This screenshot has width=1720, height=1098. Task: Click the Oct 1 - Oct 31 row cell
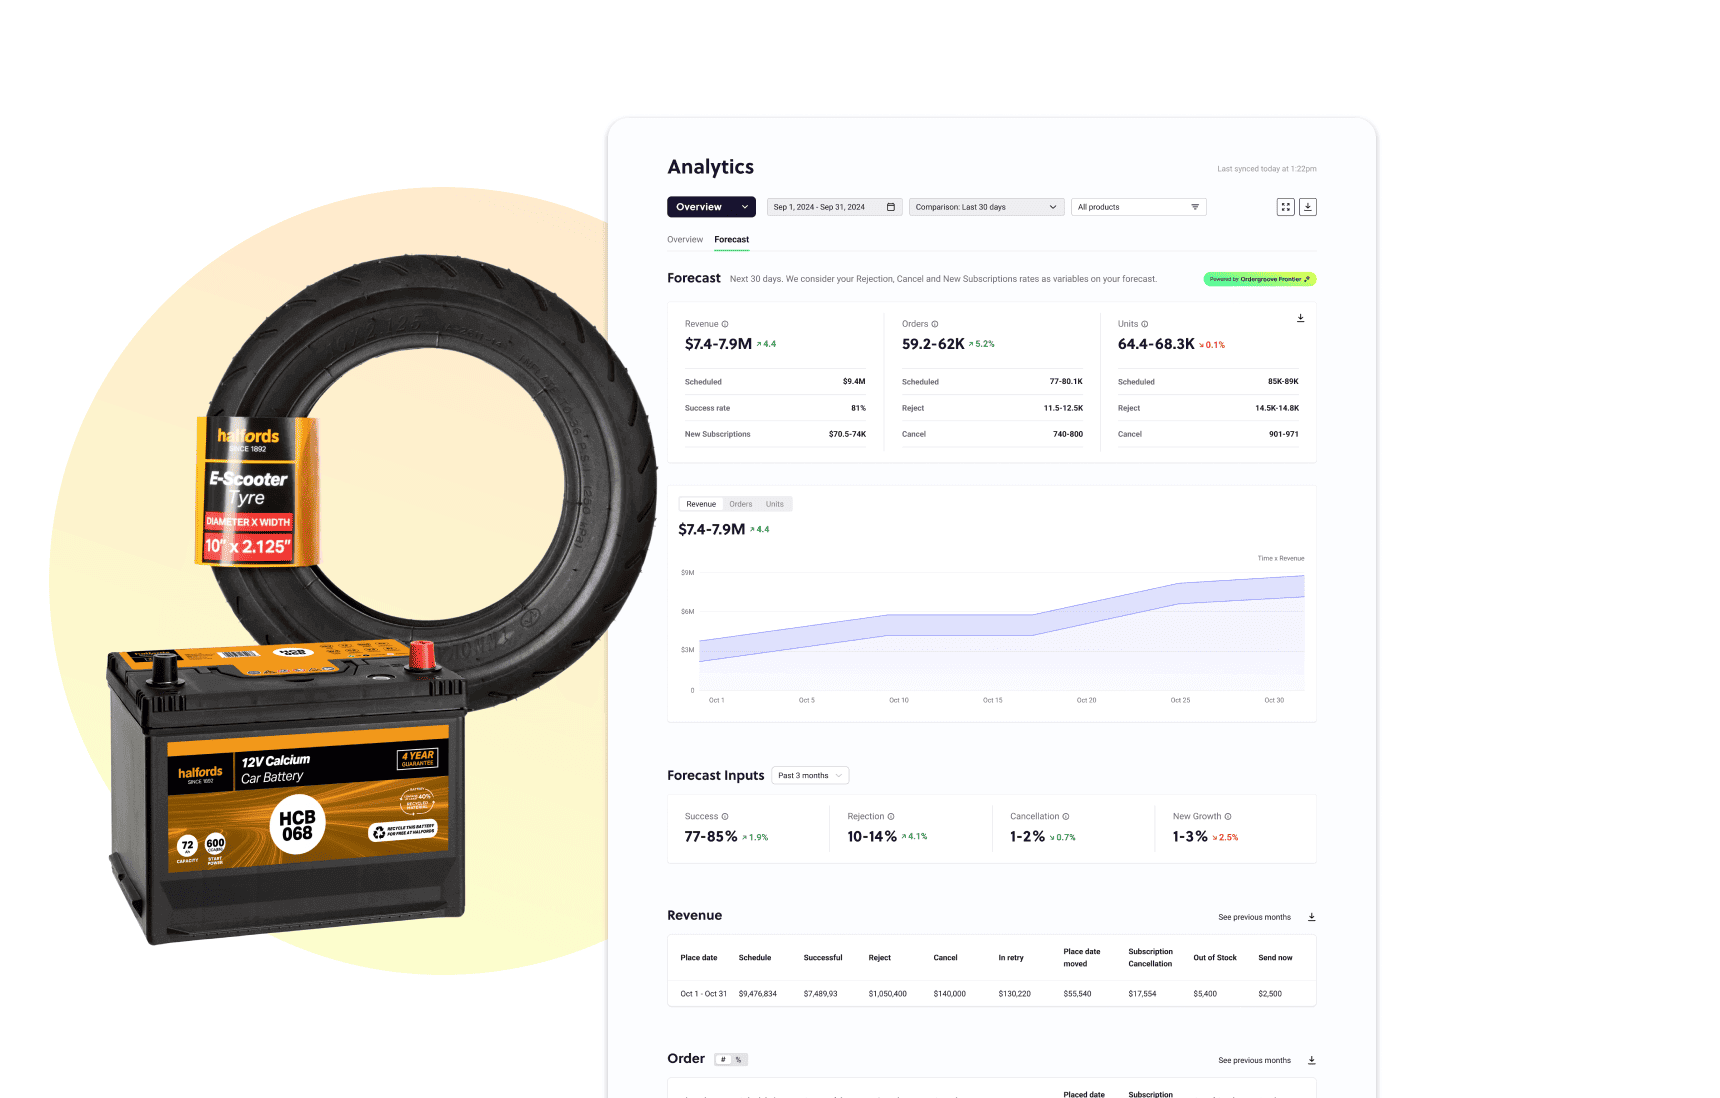click(x=703, y=994)
